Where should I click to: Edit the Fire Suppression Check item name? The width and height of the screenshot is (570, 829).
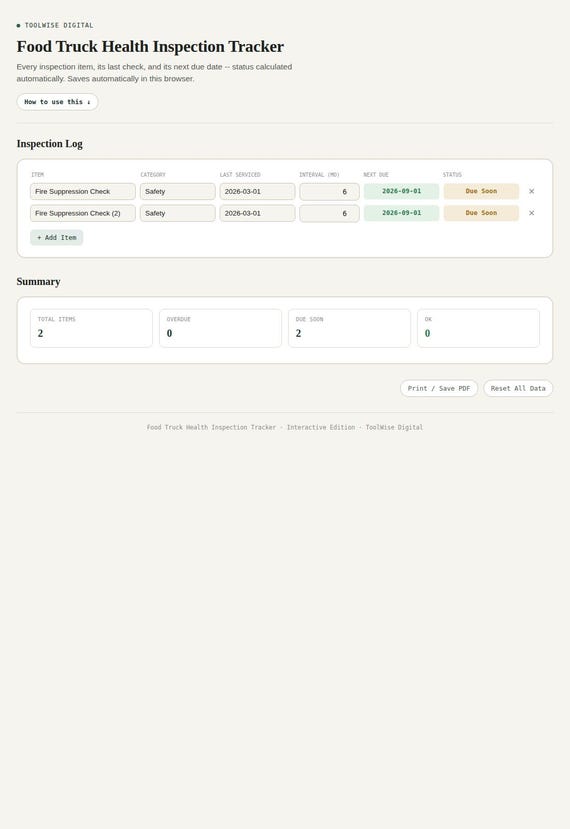tap(82, 191)
